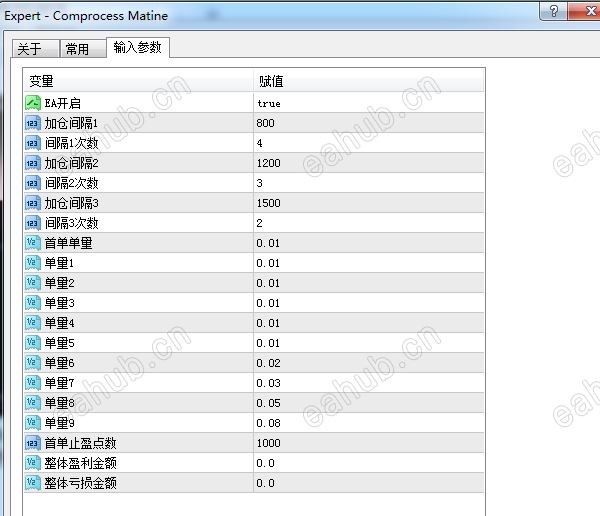Click the integer icon beside 间隔1次数

33,143
